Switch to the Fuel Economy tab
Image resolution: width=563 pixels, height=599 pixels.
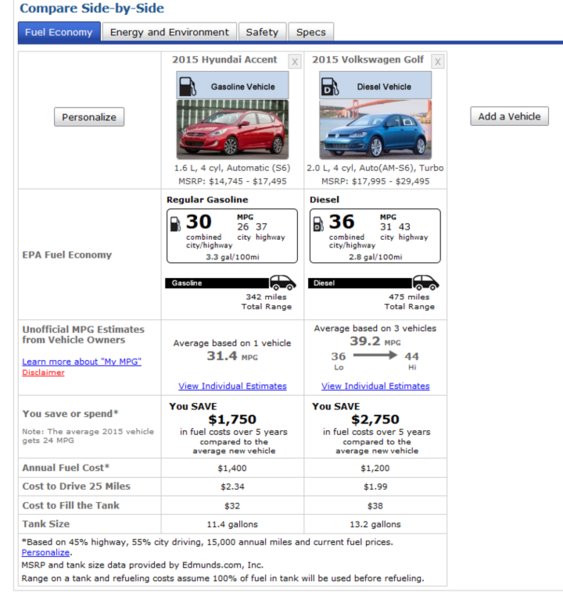coord(59,32)
